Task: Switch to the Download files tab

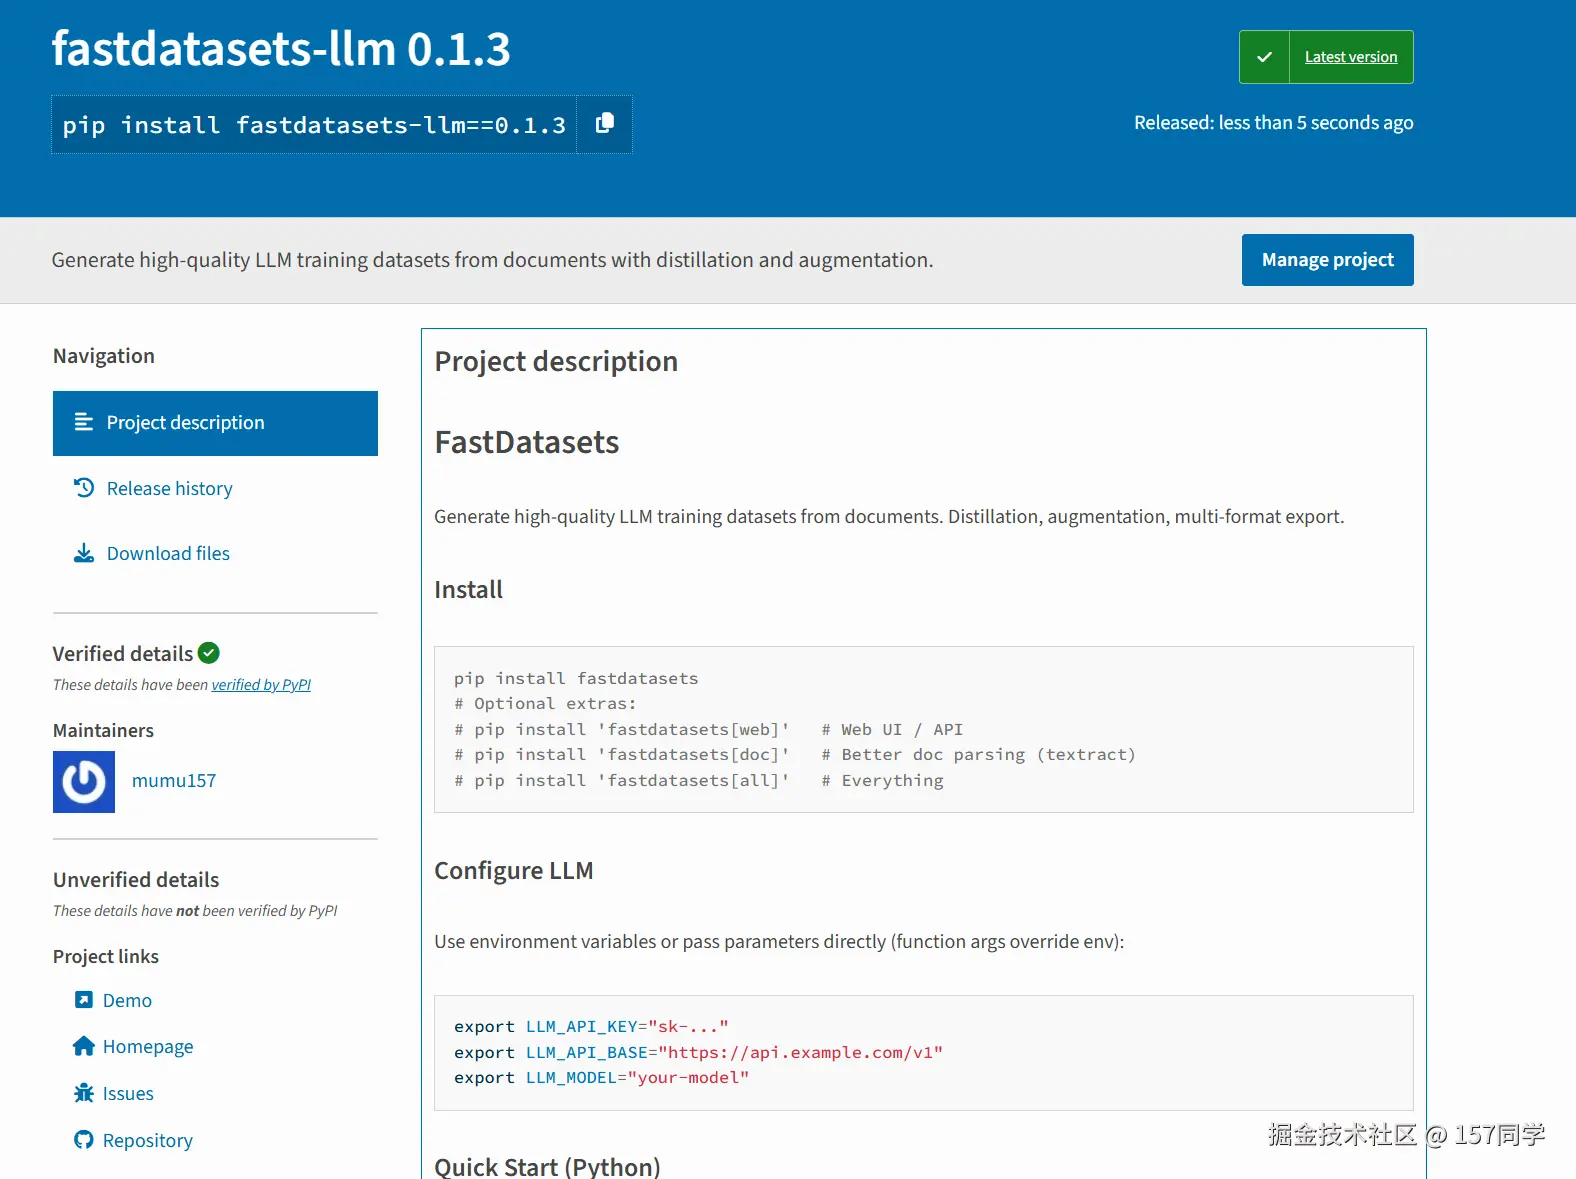Action: pyautogui.click(x=168, y=553)
